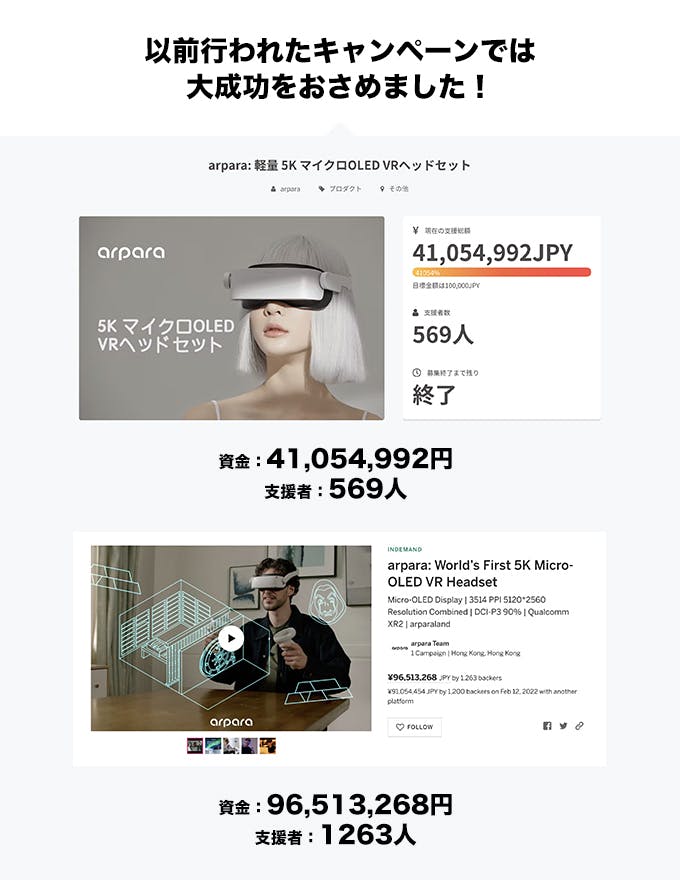The image size is (680, 880).
Task: Click the プロダクト tag icon
Action: pos(321,189)
